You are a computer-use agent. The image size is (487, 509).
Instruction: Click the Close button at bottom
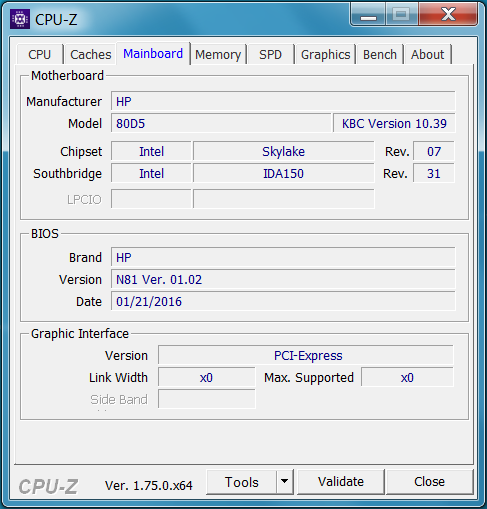click(x=429, y=482)
